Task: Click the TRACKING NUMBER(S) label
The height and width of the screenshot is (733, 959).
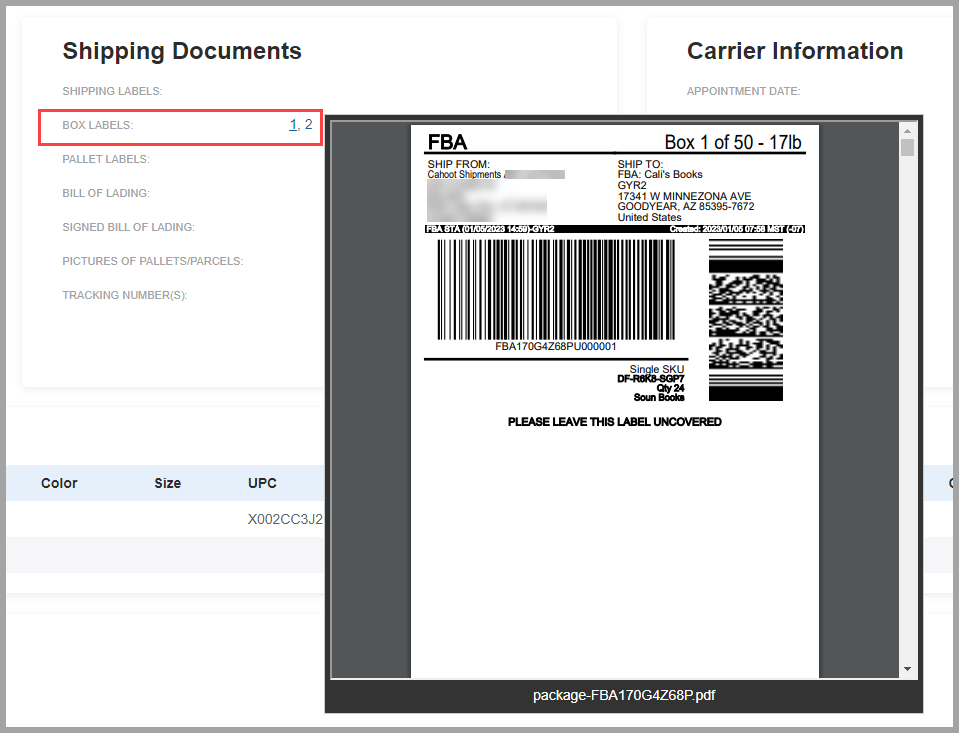Action: [125, 296]
